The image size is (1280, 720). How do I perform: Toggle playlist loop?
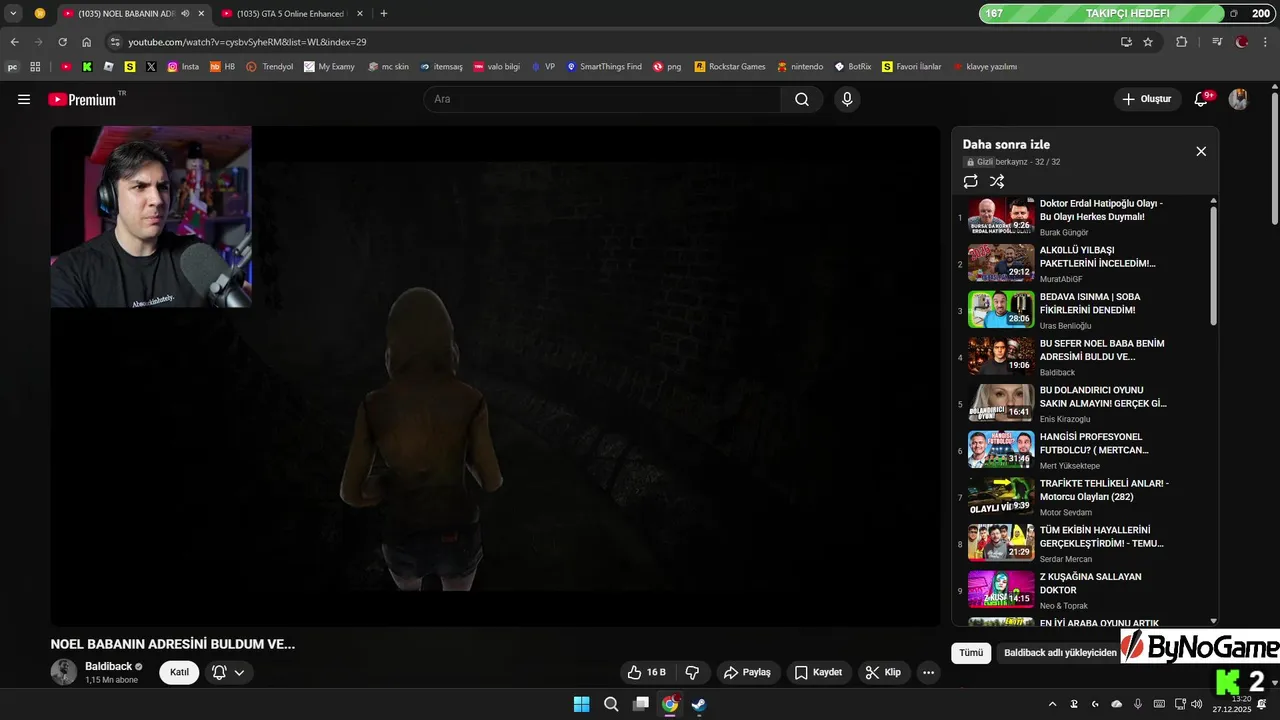(970, 181)
